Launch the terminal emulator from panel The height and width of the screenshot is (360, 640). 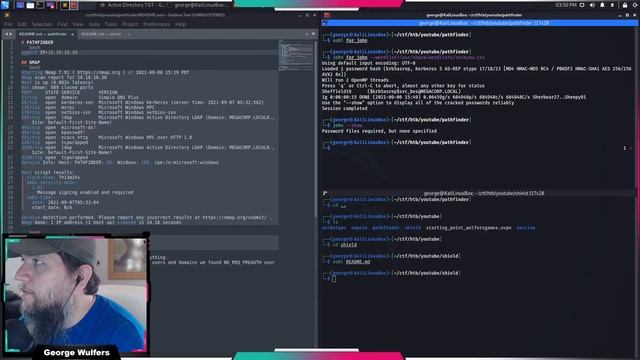[40, 5]
